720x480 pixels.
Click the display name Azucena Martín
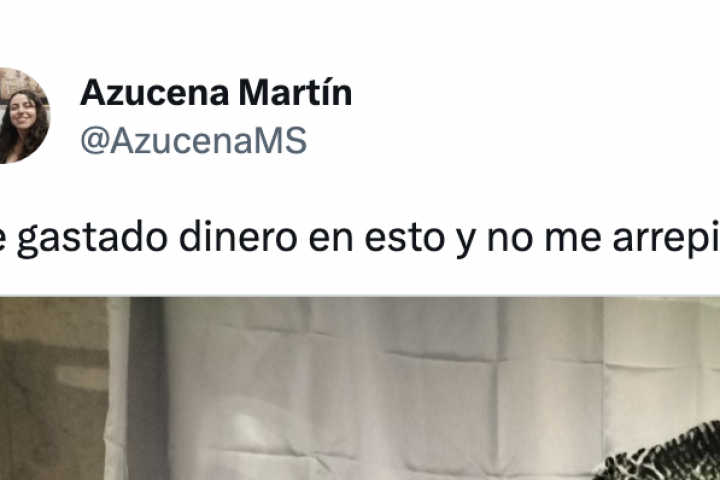pyautogui.click(x=216, y=93)
